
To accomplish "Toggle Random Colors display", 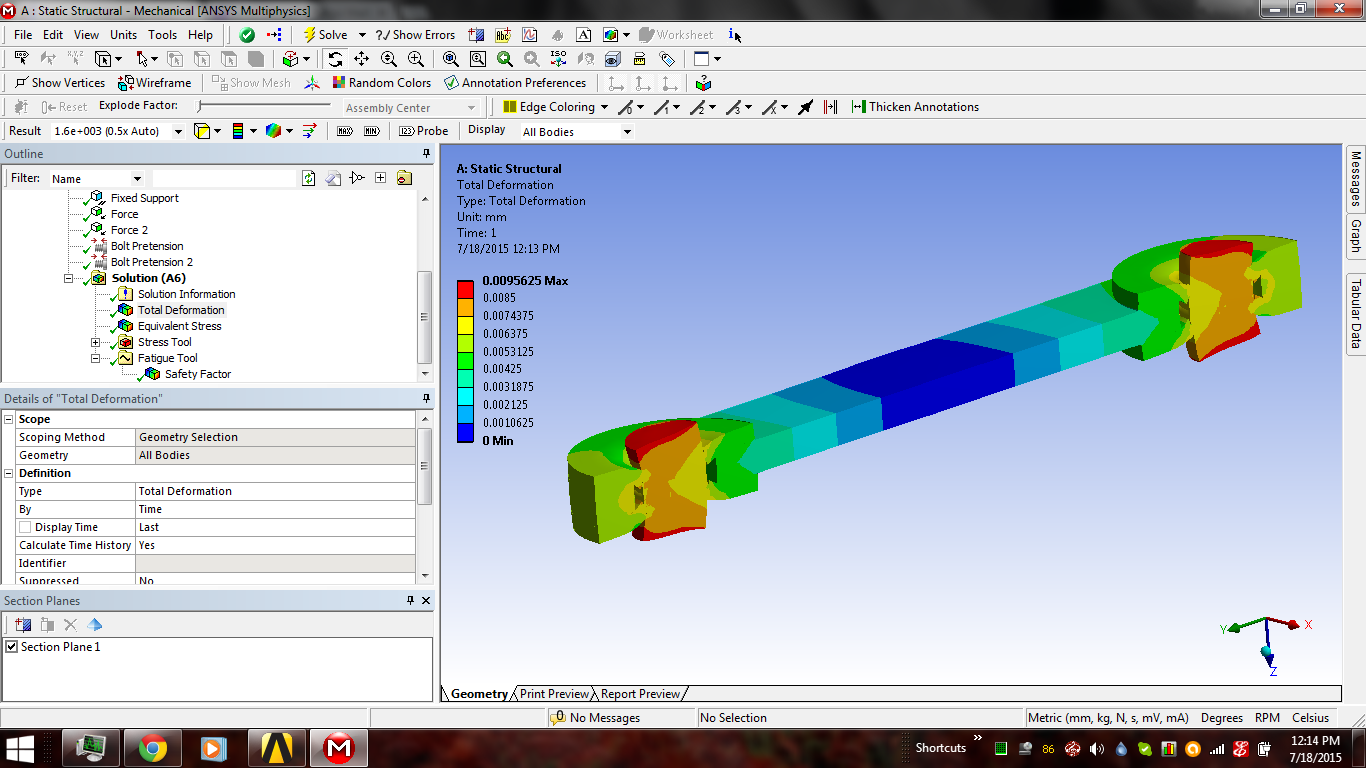I will (381, 83).
